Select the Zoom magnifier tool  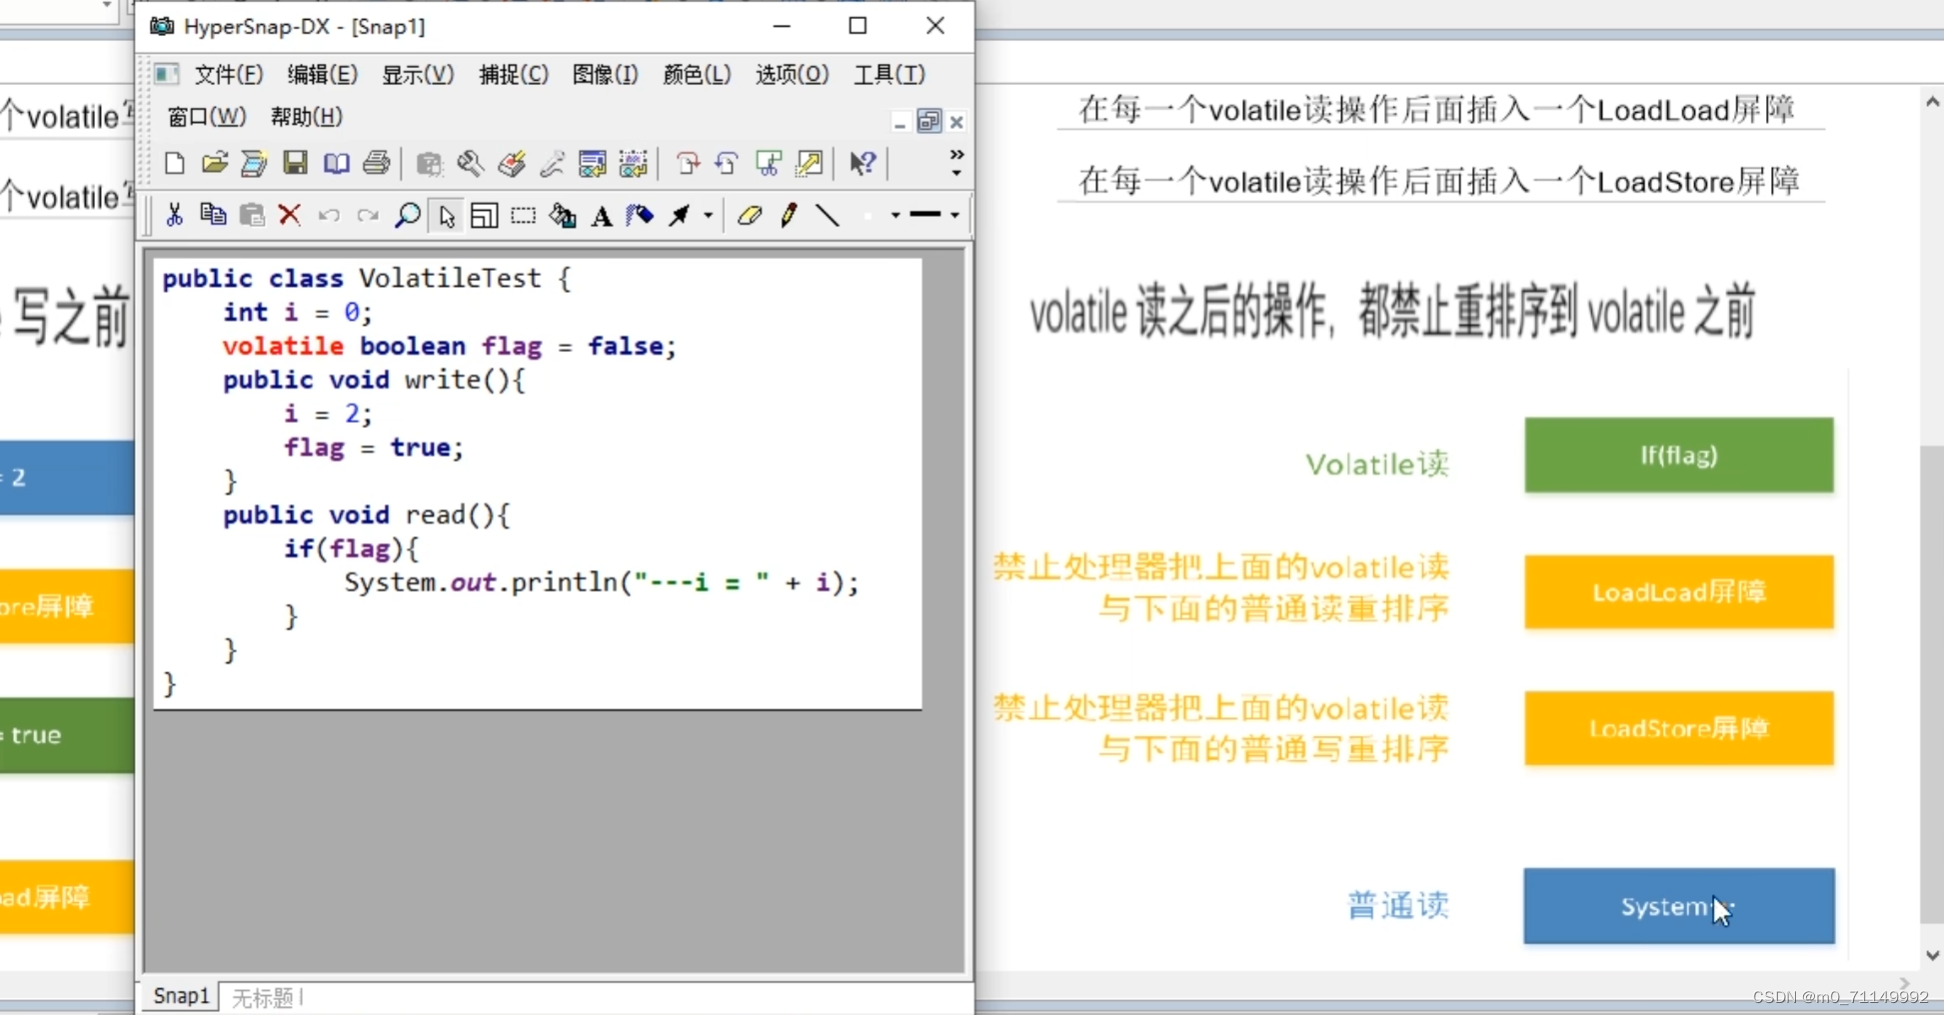click(x=407, y=216)
